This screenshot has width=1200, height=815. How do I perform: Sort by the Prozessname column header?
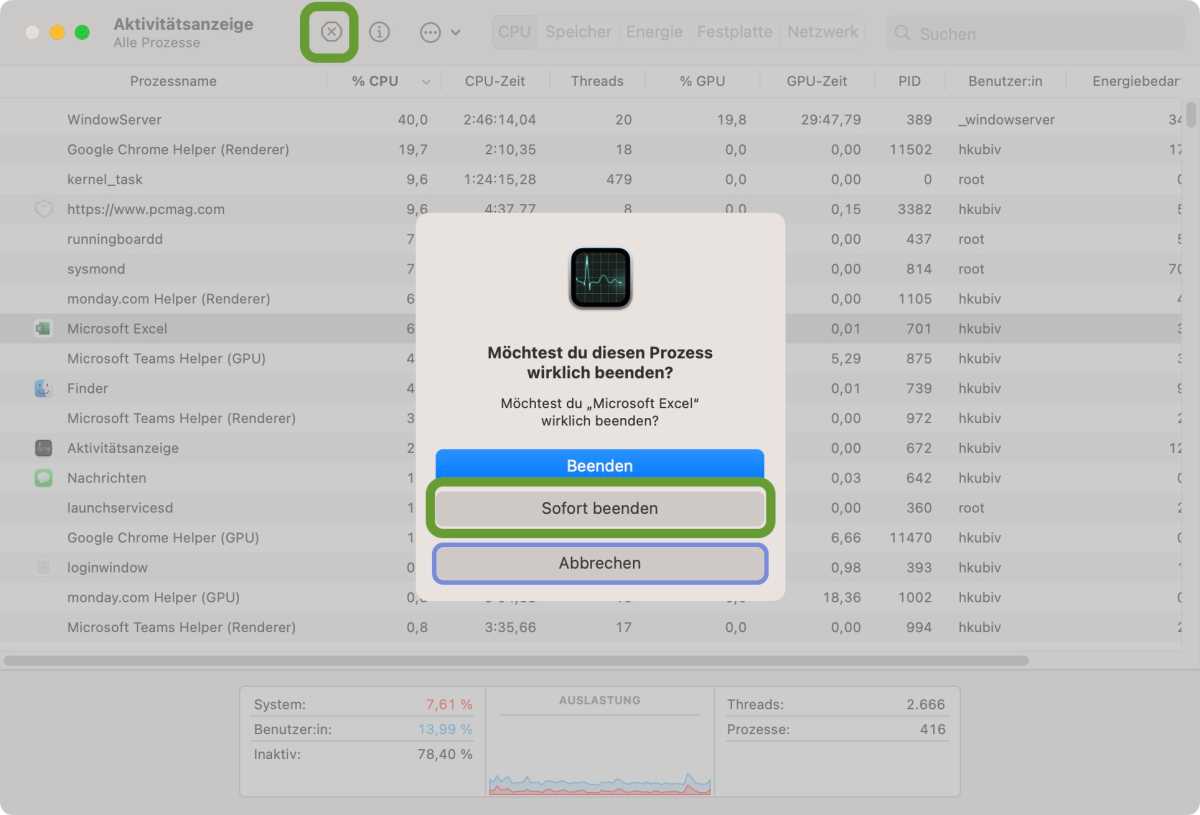click(173, 81)
